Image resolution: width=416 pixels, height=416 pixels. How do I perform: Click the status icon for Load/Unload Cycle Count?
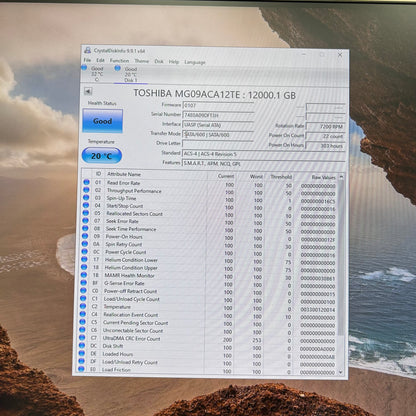83,298
